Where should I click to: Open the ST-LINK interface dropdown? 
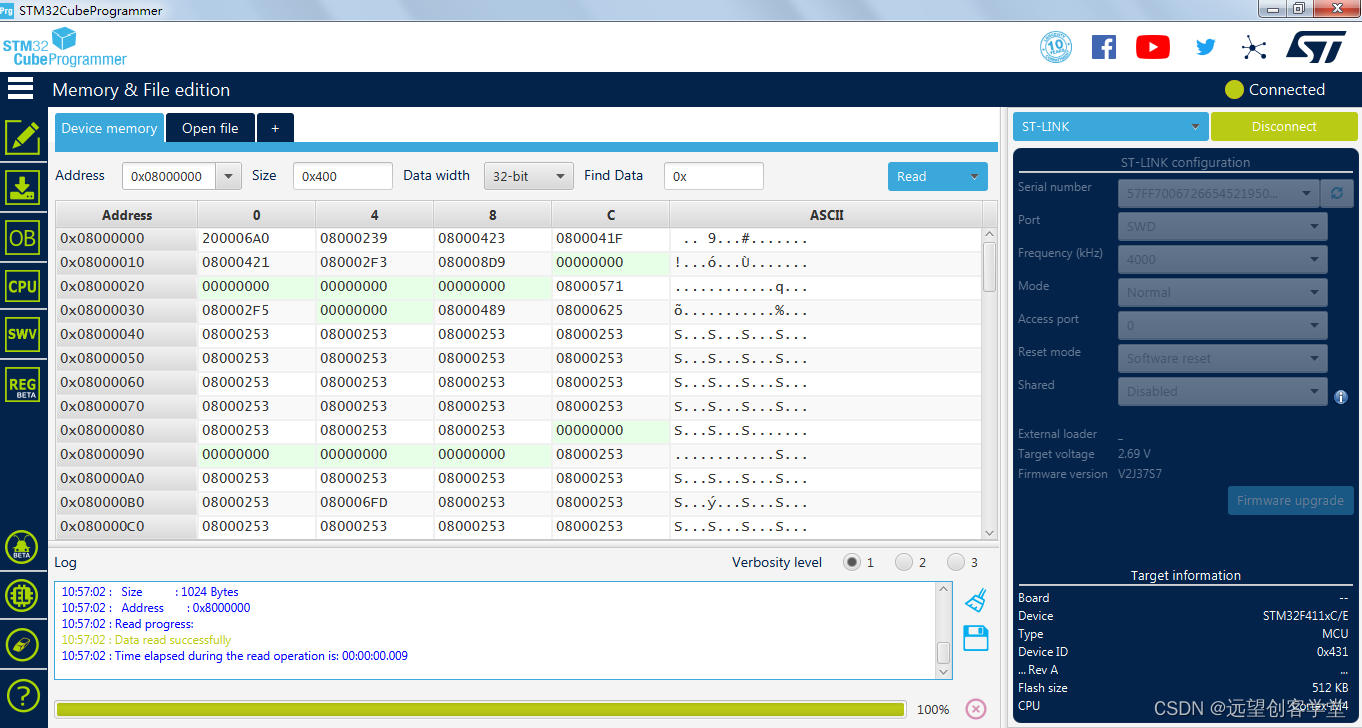pyautogui.click(x=1110, y=127)
